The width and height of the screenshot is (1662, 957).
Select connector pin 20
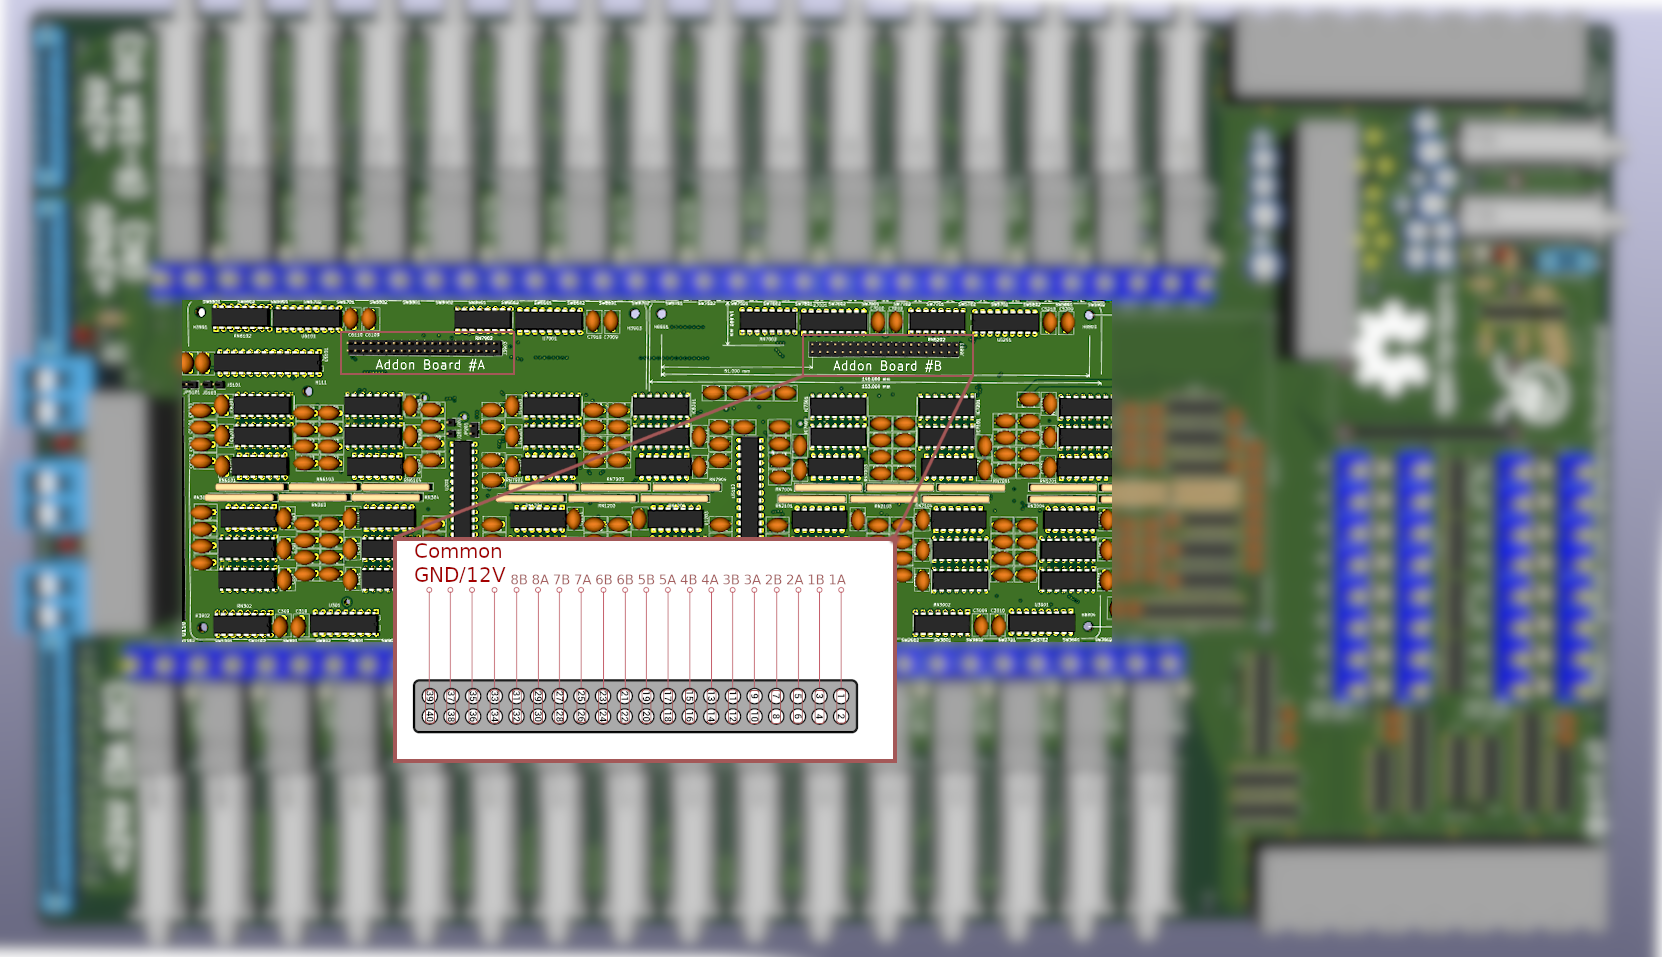click(x=646, y=716)
